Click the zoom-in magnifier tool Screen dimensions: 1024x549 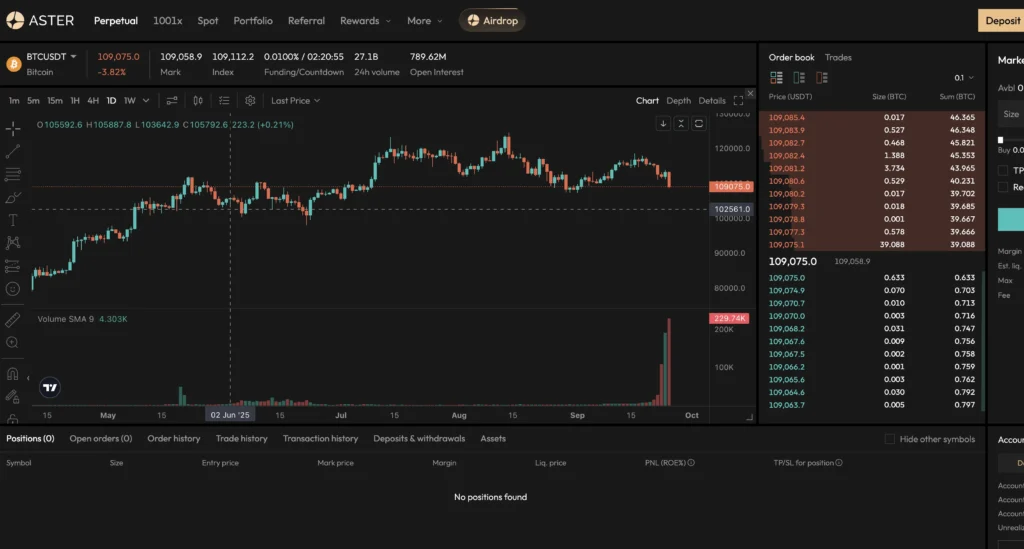coord(12,343)
